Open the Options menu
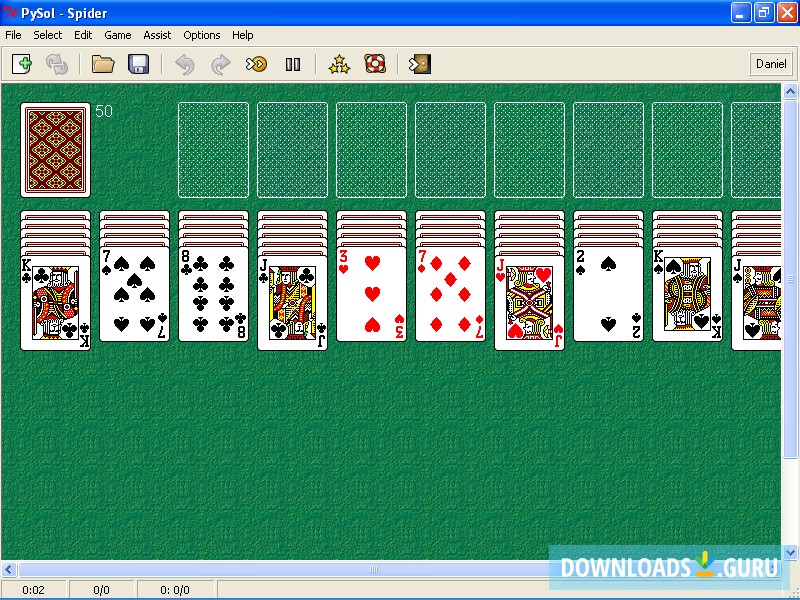Screen dimensions: 800x600 [202, 35]
